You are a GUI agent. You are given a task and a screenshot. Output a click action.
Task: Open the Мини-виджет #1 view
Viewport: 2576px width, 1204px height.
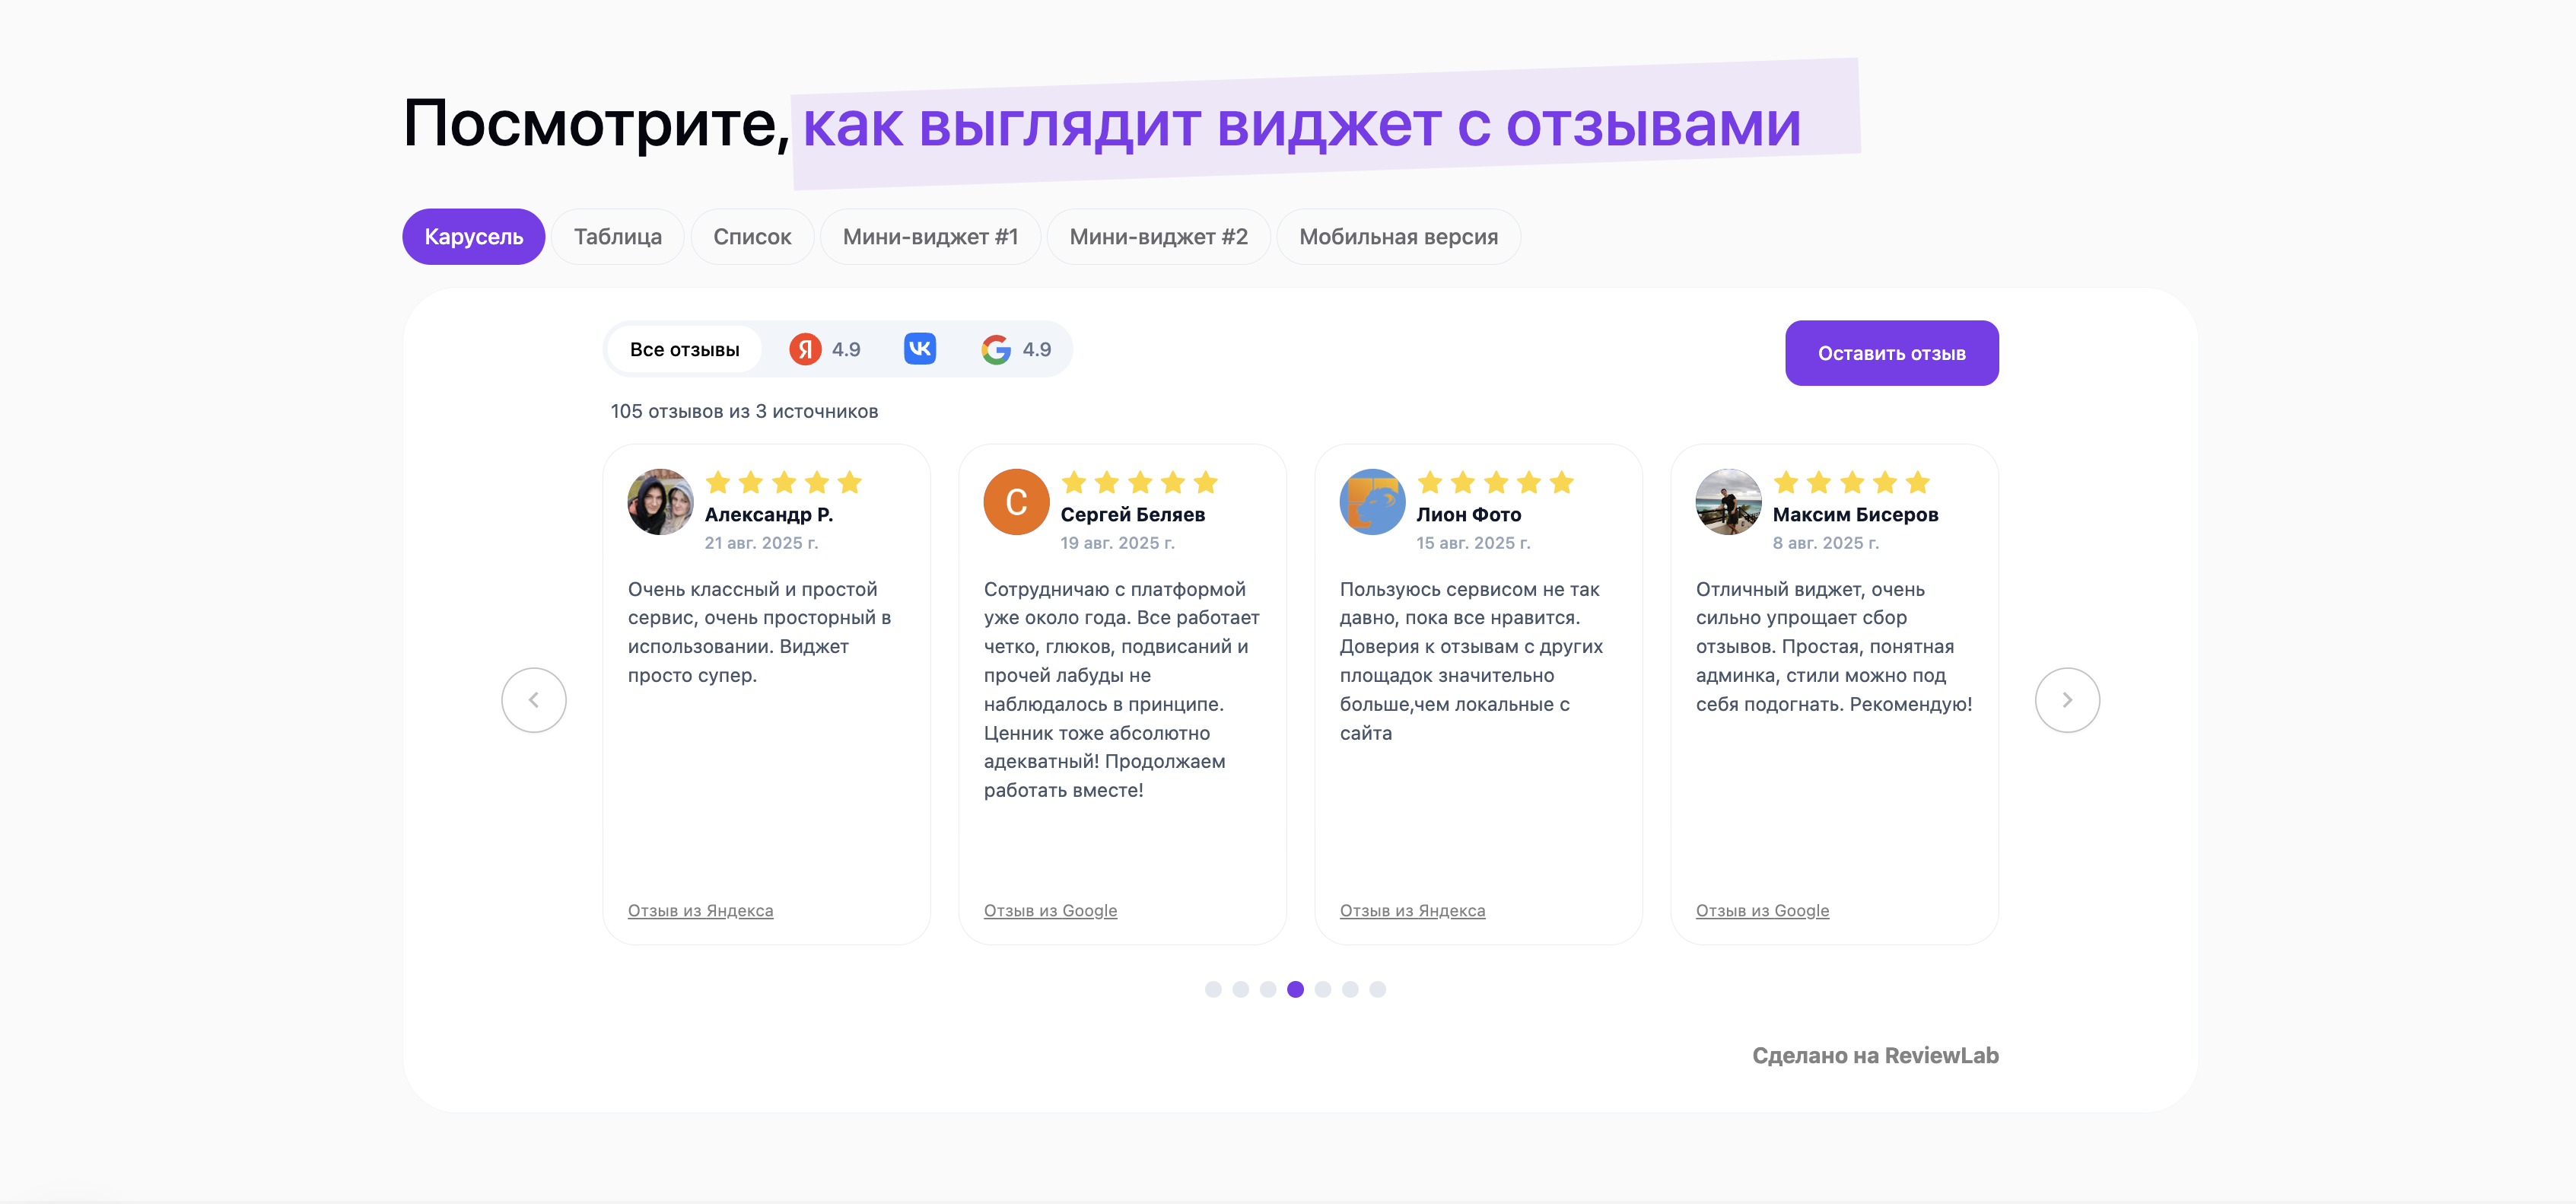click(x=930, y=236)
